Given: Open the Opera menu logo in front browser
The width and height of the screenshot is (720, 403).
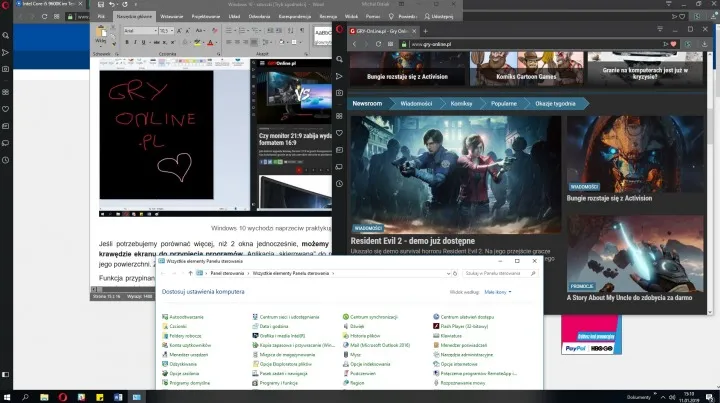Looking at the screenshot, I should [340, 28].
